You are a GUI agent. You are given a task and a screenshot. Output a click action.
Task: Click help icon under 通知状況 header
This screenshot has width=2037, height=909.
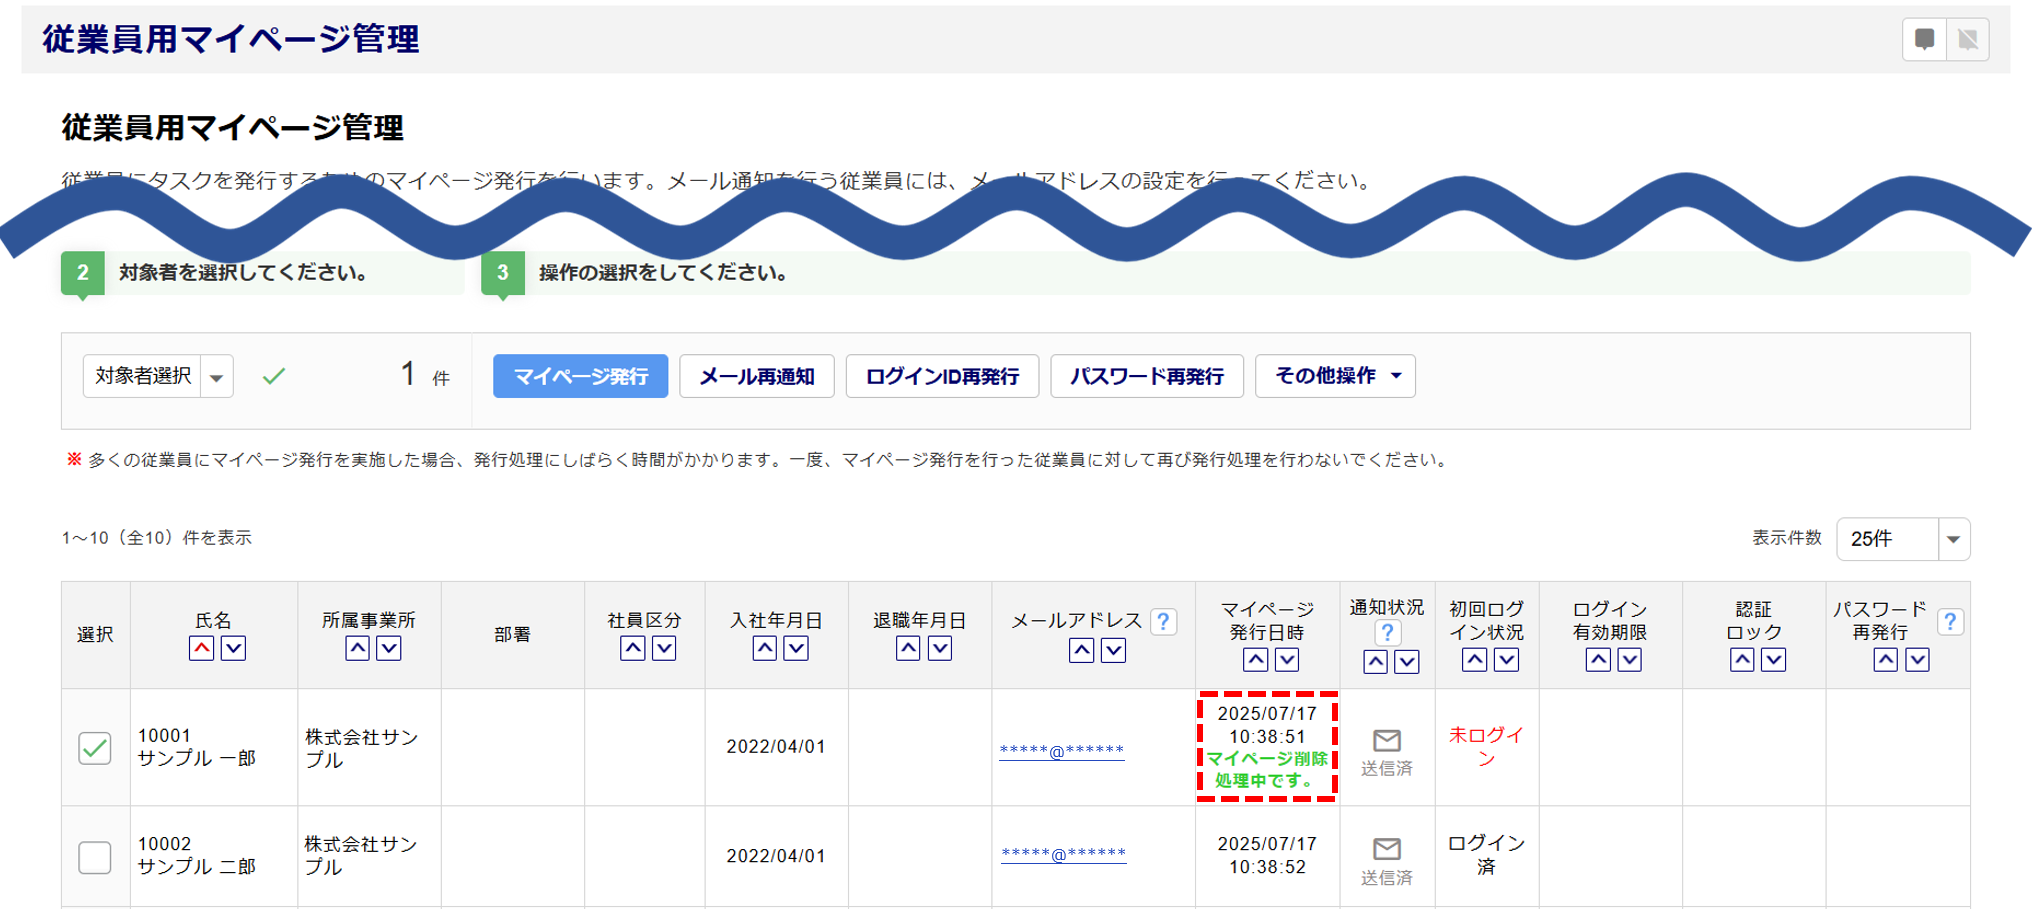pyautogui.click(x=1386, y=632)
